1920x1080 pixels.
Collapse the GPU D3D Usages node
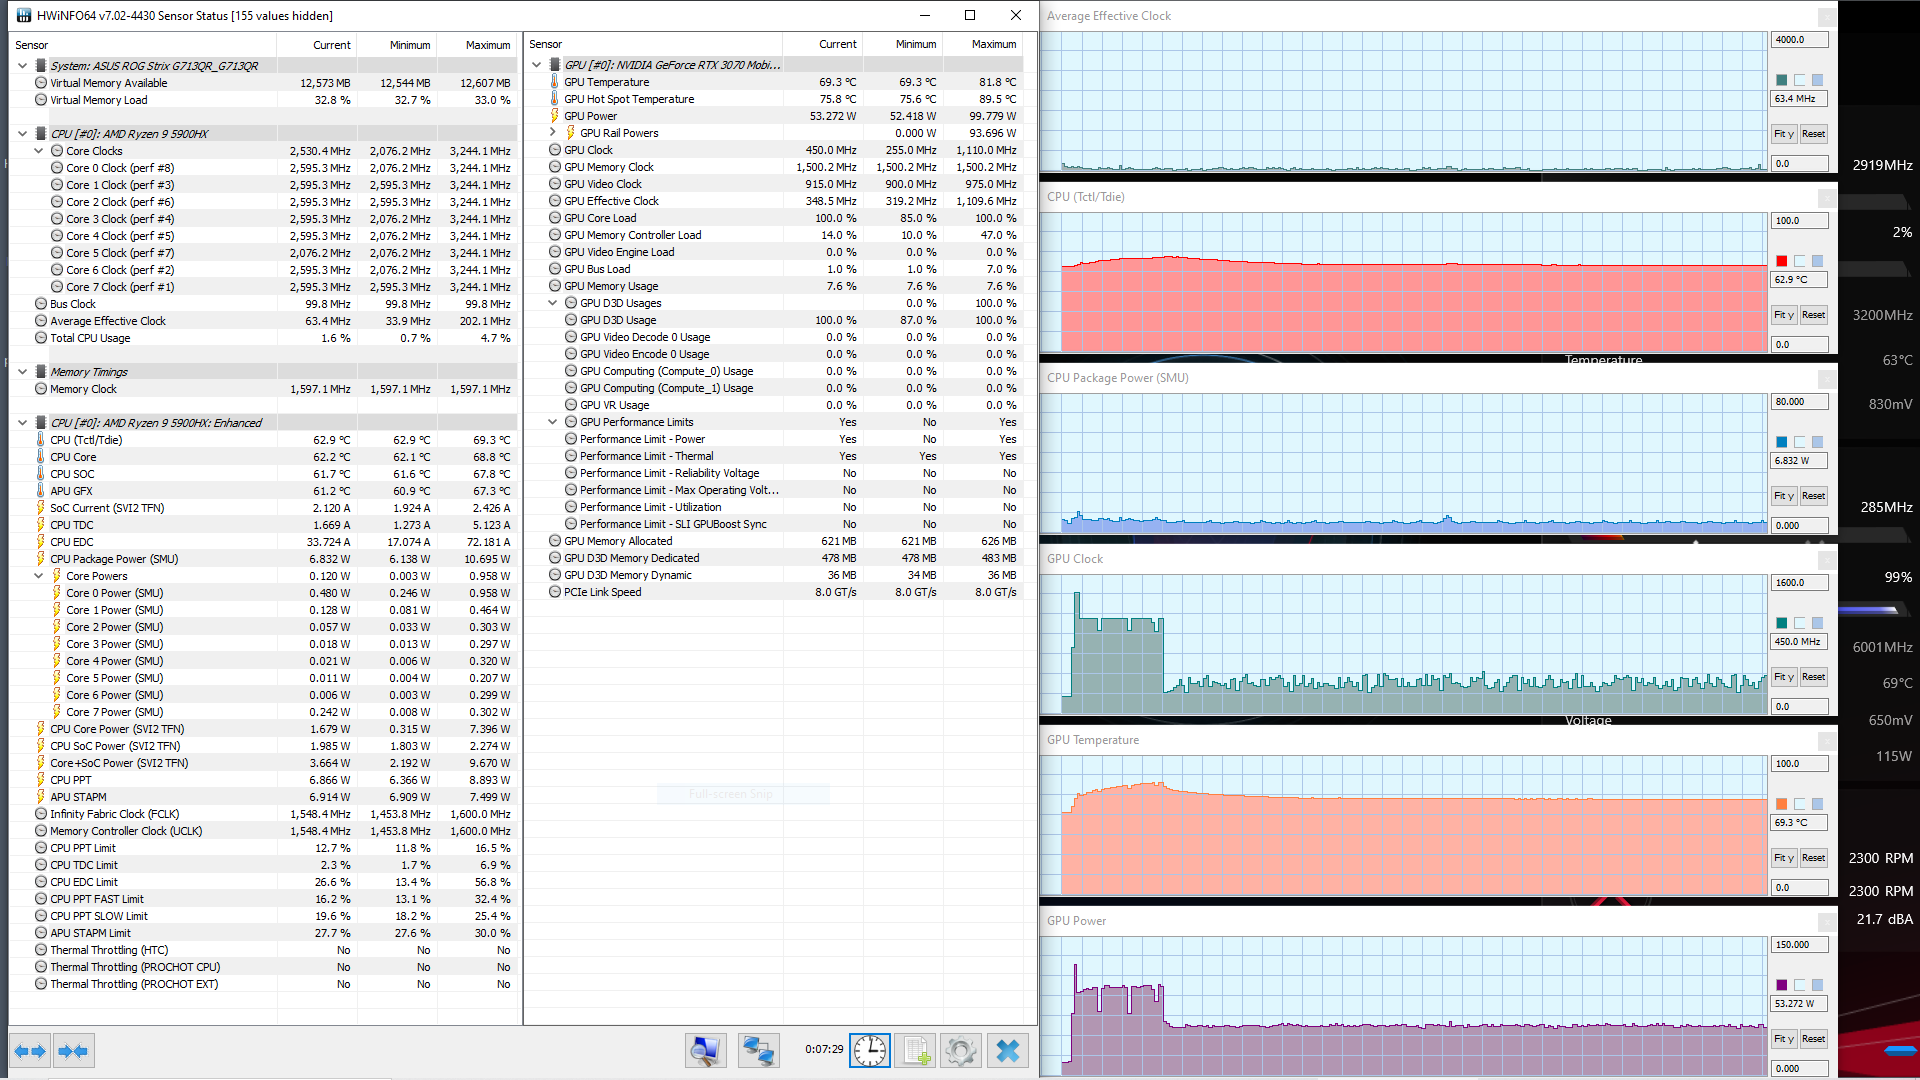coord(553,303)
